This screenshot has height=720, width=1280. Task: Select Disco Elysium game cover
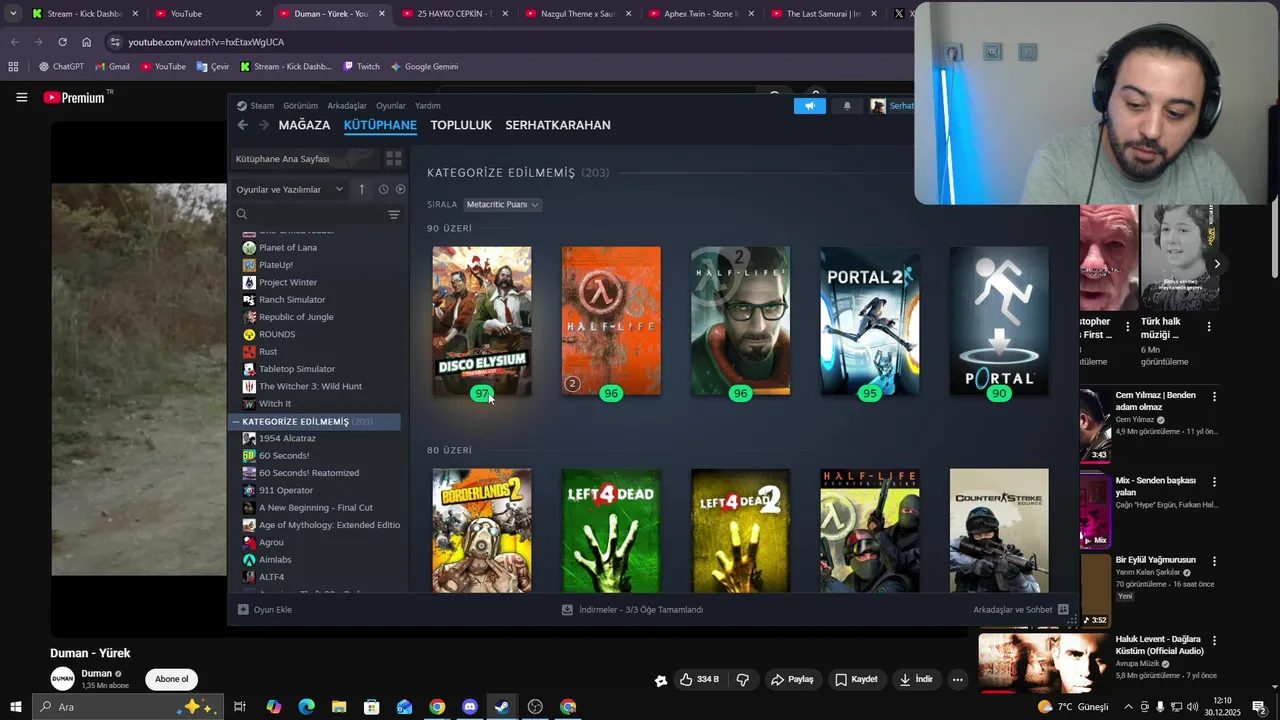482,320
